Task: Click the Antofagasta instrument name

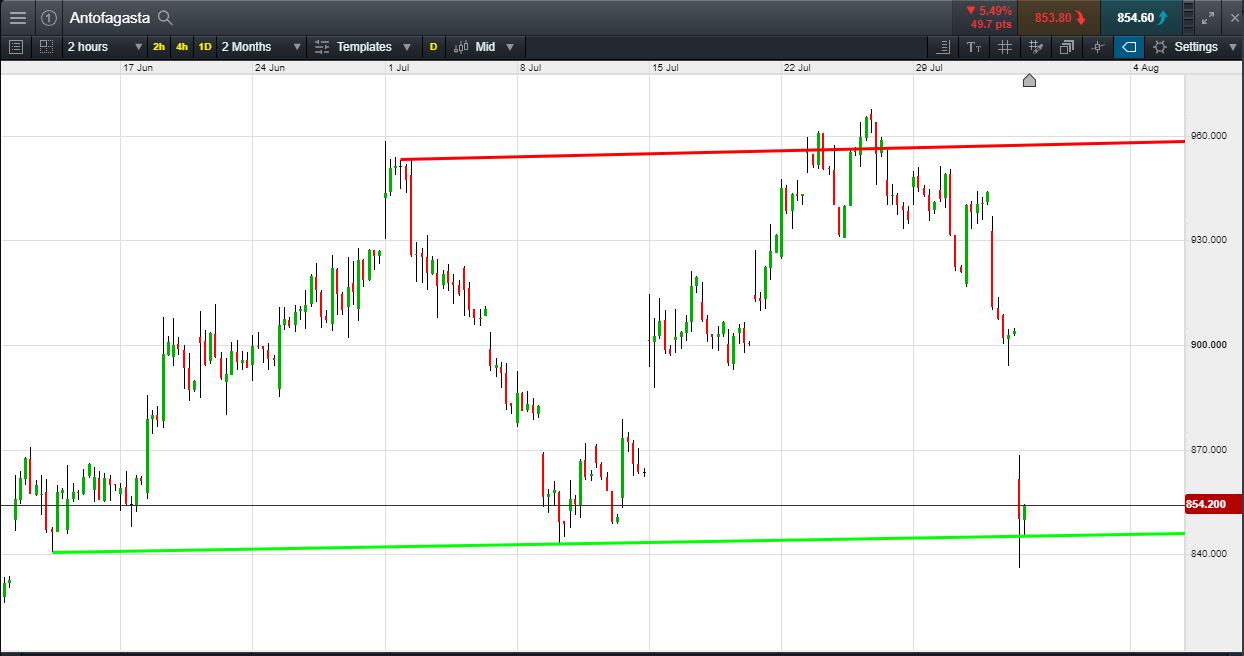Action: click(110, 17)
